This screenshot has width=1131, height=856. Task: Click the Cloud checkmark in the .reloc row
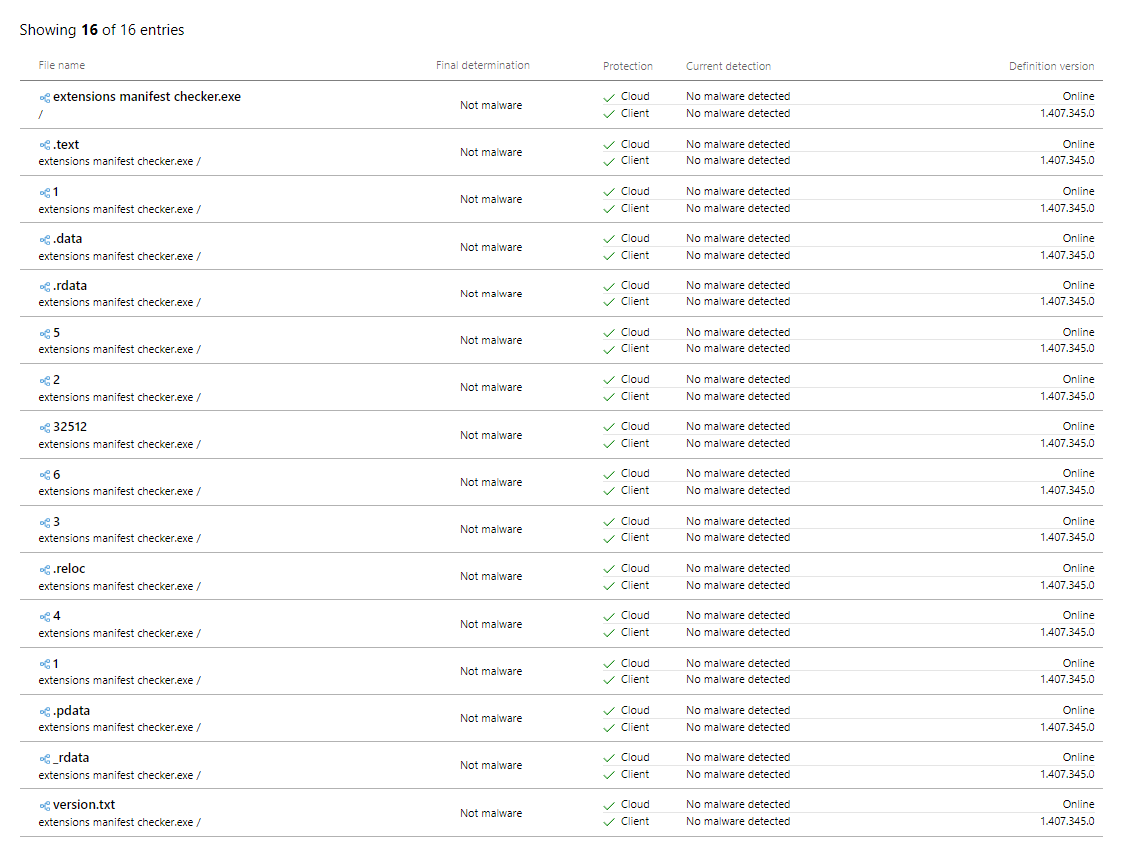pyautogui.click(x=609, y=569)
